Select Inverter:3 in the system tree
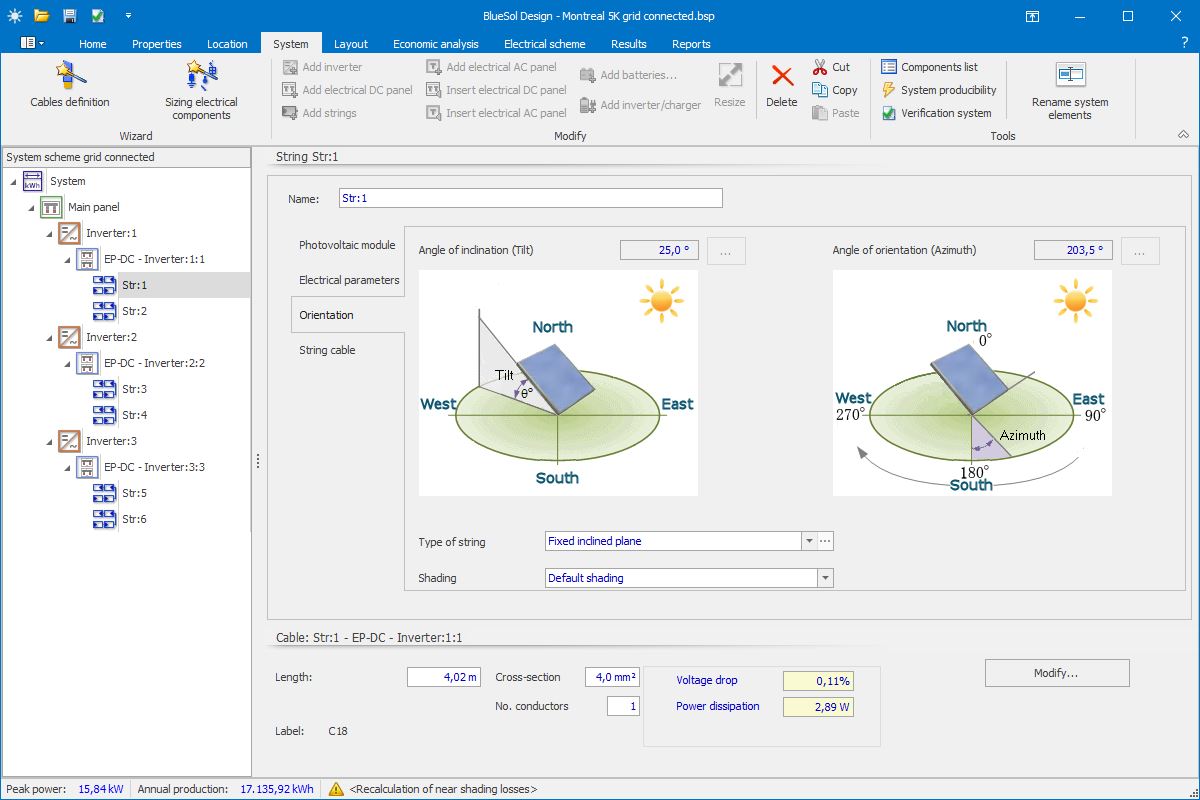Image resolution: width=1200 pixels, height=800 pixels. pyautogui.click(x=111, y=441)
